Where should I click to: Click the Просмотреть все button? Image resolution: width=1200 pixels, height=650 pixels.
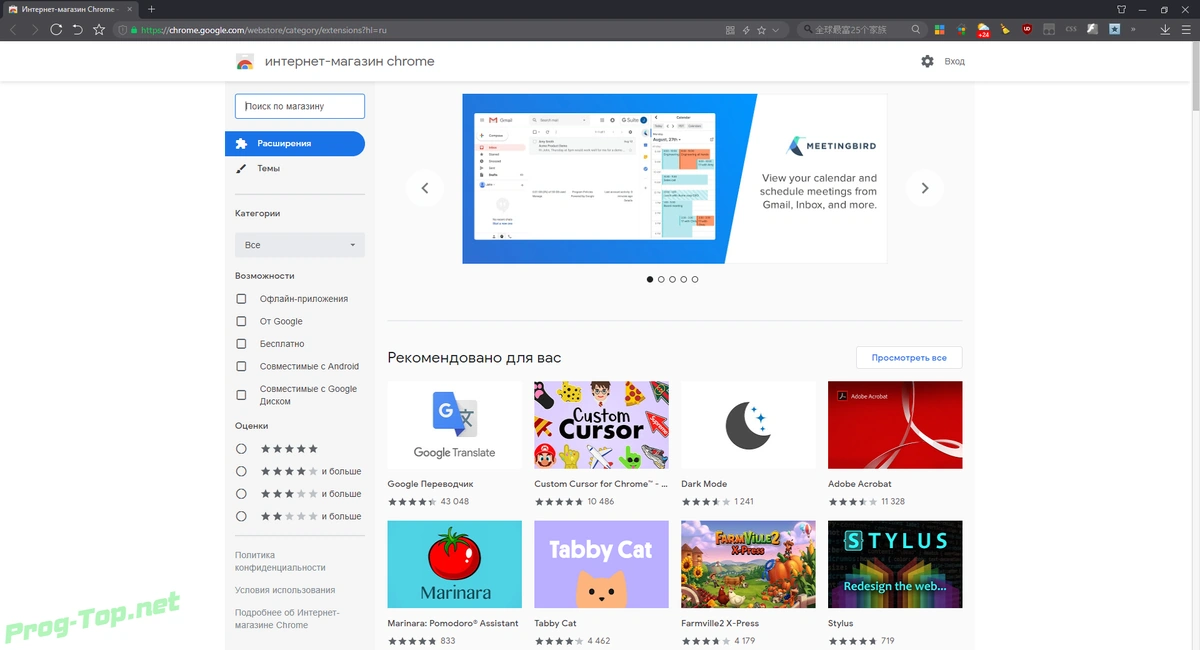click(x=909, y=357)
